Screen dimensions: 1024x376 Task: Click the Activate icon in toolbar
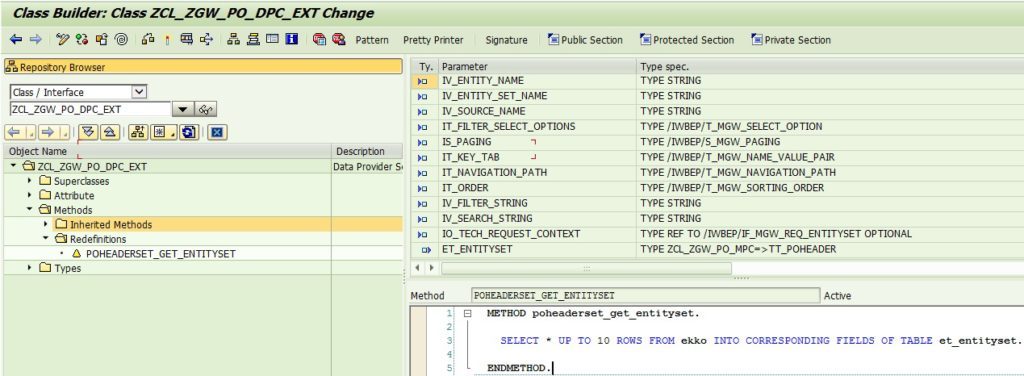[167, 40]
